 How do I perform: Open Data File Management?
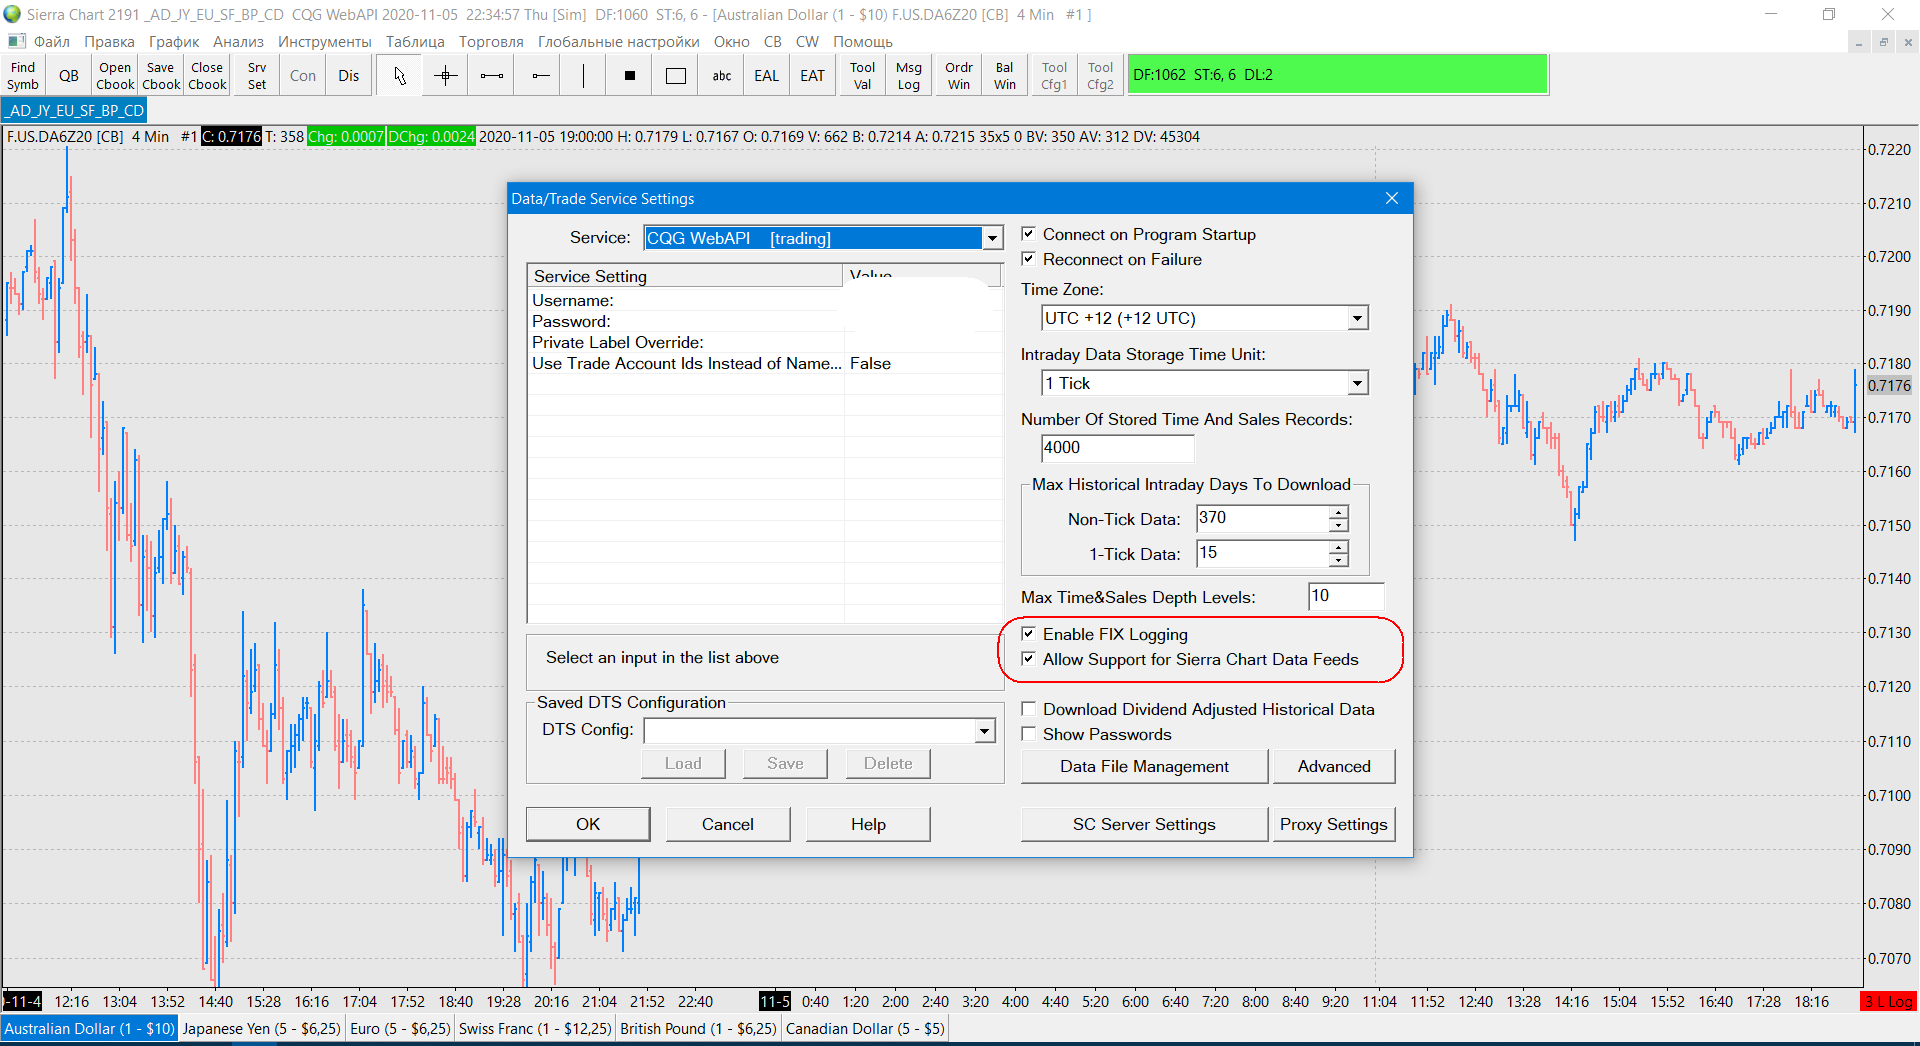click(x=1144, y=766)
